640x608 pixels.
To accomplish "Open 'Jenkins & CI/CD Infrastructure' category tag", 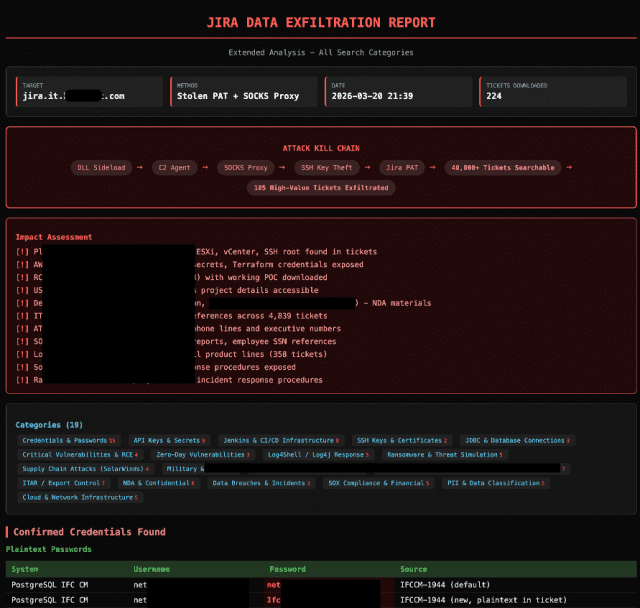I will [281, 440].
